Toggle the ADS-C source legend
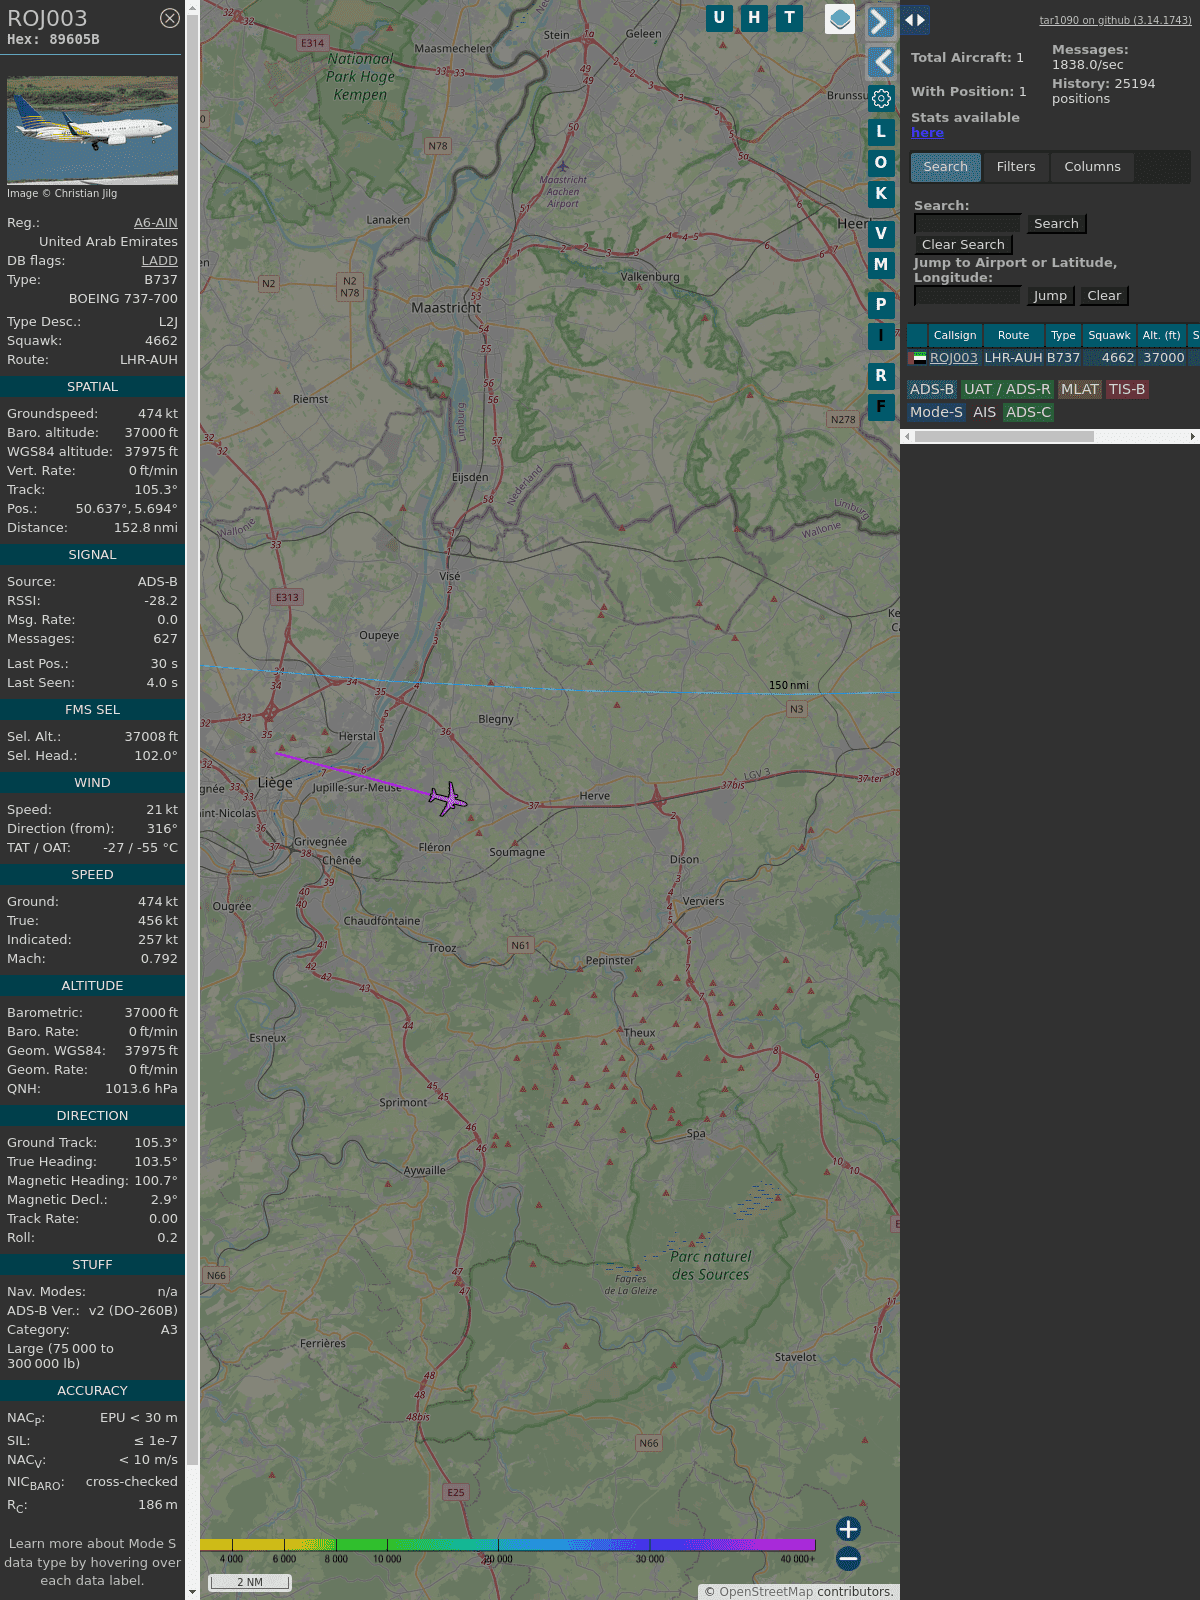The height and width of the screenshot is (1600, 1200). [x=1029, y=413]
